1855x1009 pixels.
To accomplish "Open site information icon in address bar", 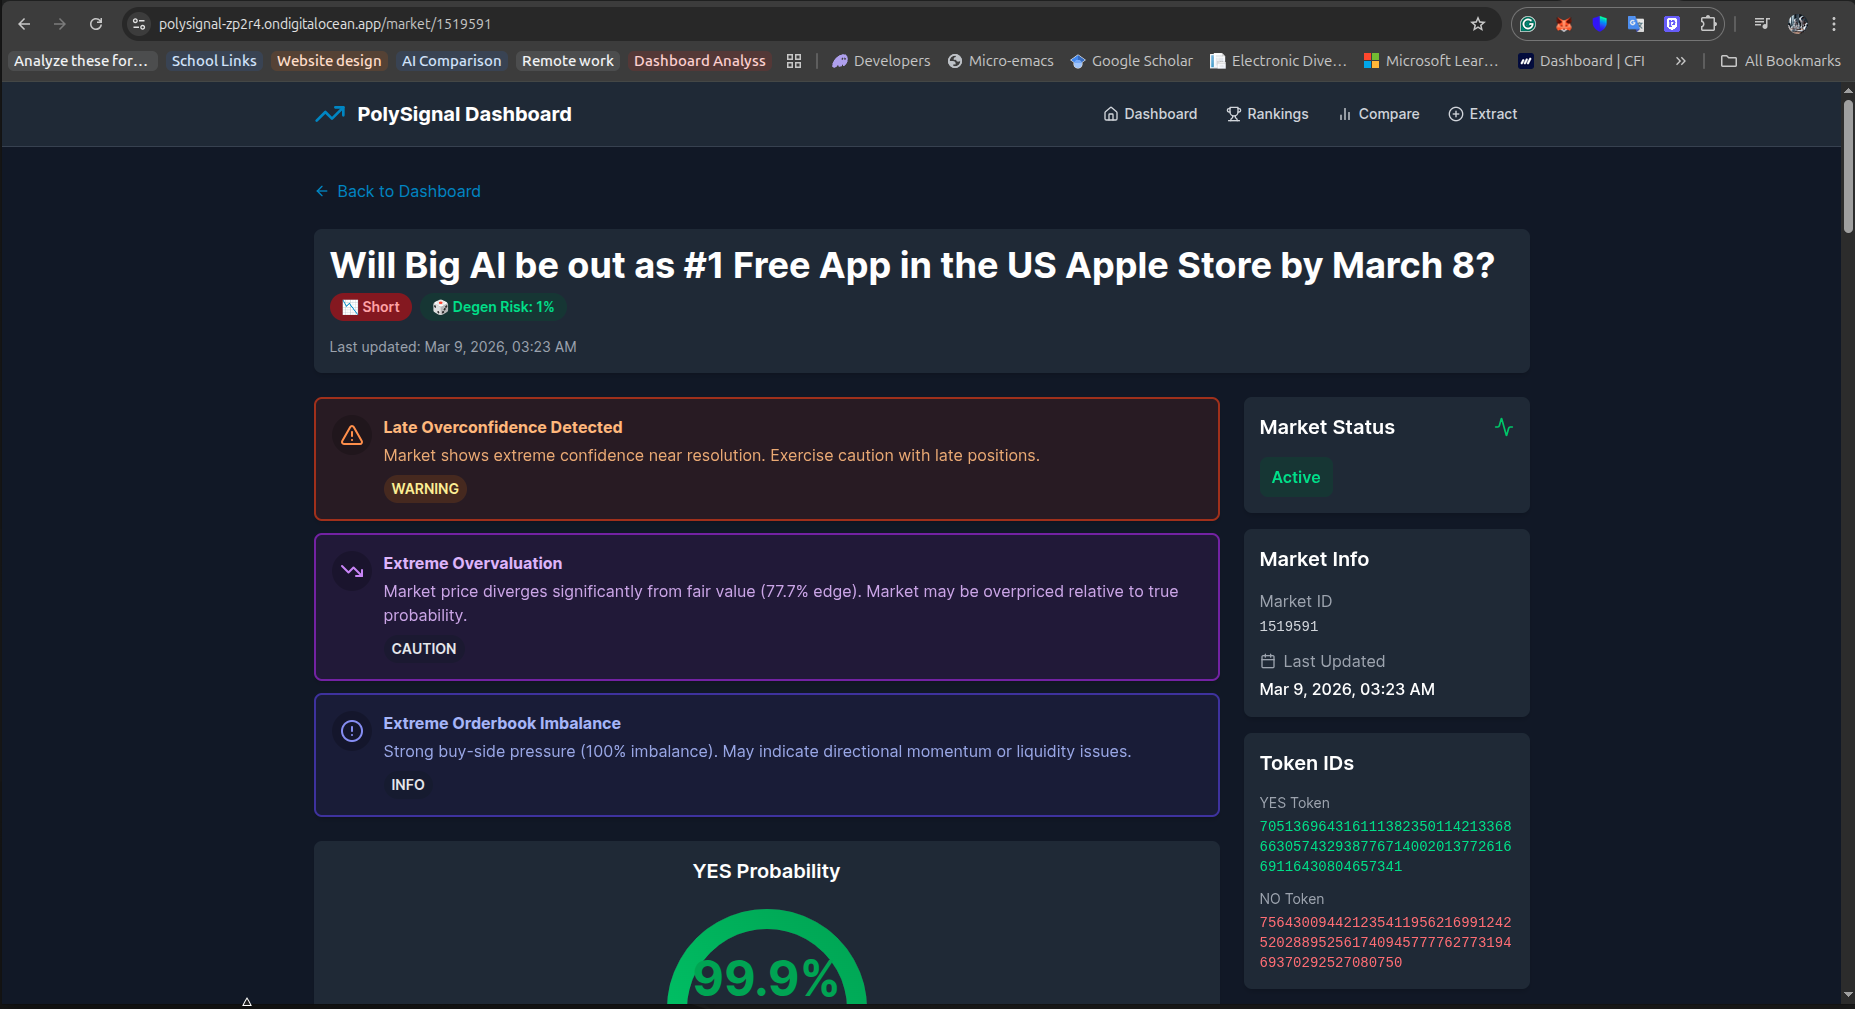I will [139, 24].
